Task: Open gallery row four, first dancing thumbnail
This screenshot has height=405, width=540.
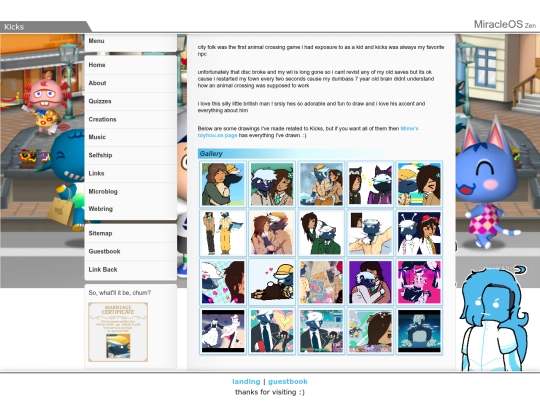Action: [x=223, y=331]
